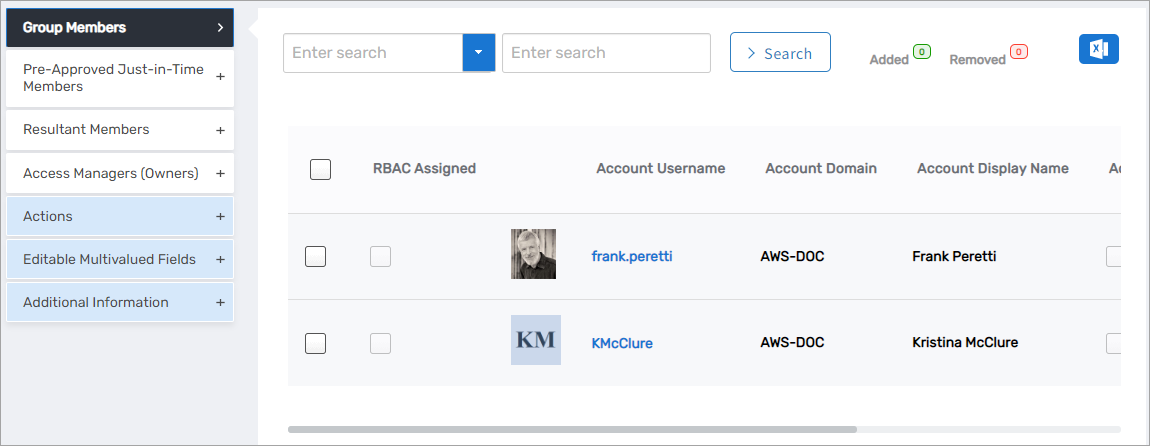This screenshot has width=1150, height=446.
Task: Toggle the select-all checkbox in table header
Action: coord(320,169)
